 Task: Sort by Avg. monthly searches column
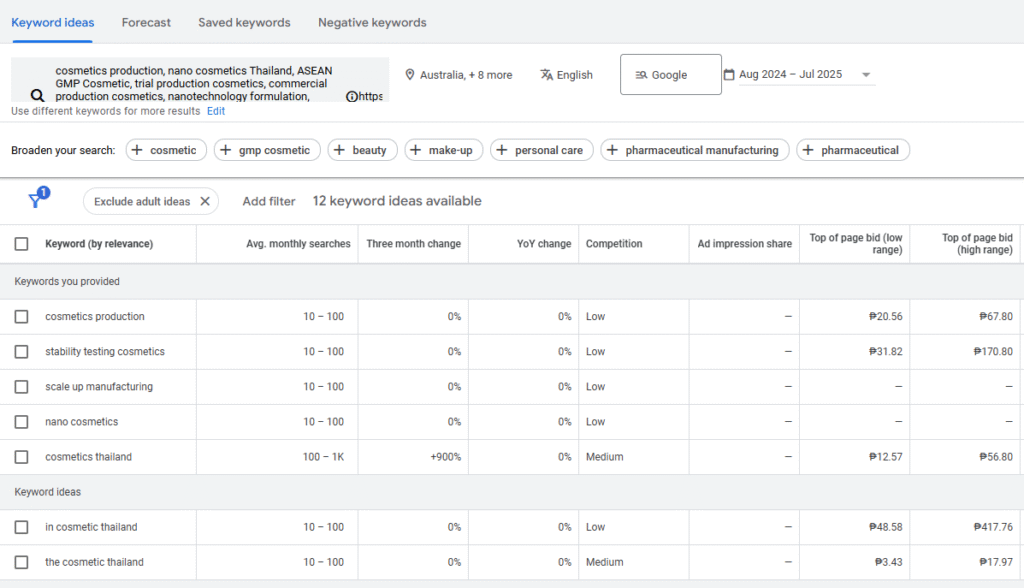coord(298,244)
